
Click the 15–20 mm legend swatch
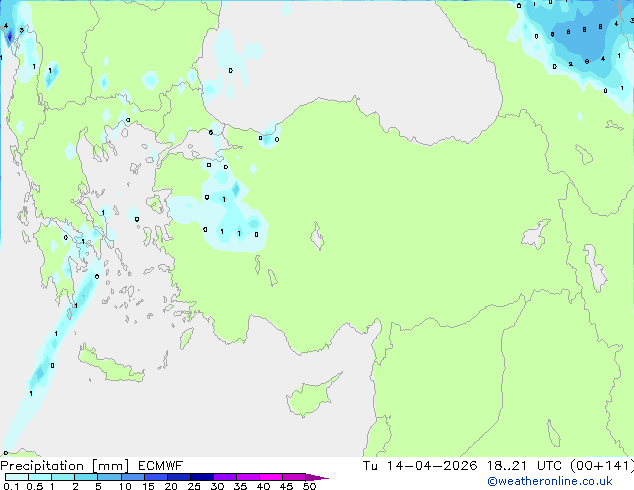click(x=155, y=477)
